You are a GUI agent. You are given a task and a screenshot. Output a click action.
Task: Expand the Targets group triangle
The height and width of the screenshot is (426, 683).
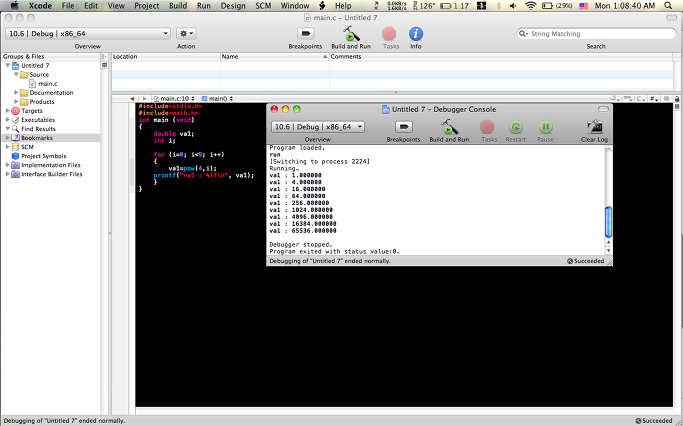click(7, 111)
